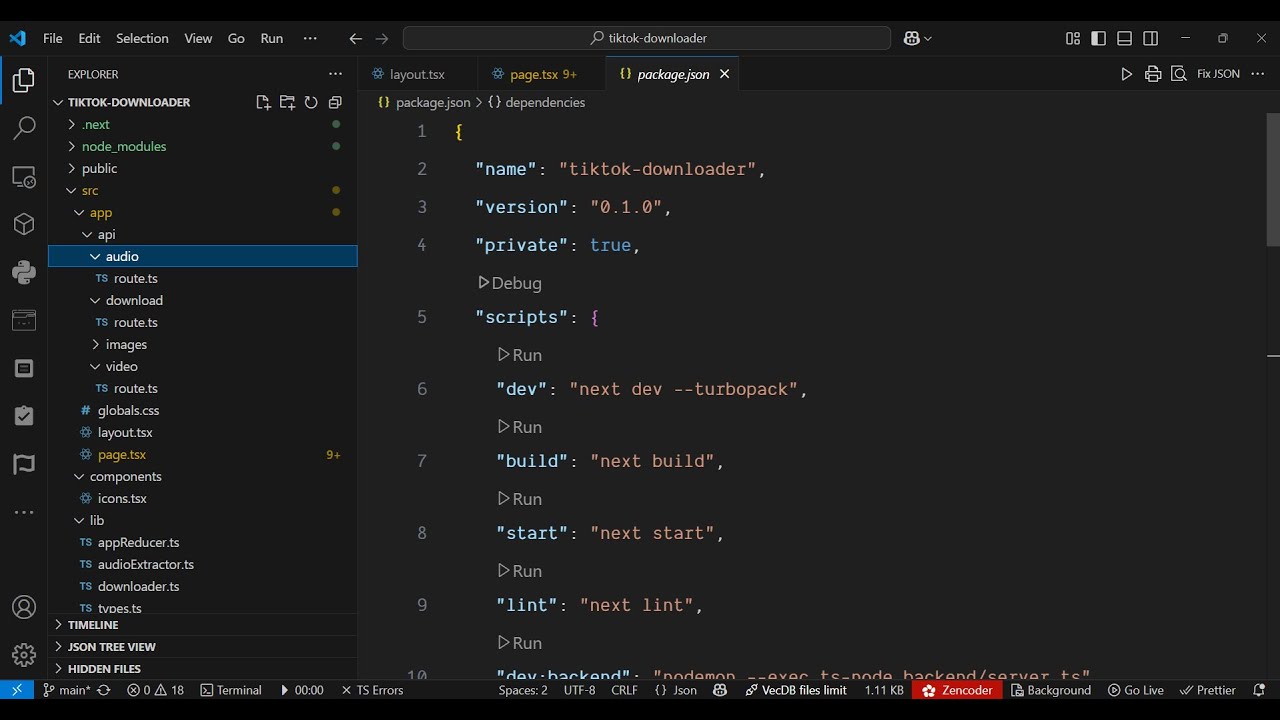Open the Manage gear icon
Viewport: 1280px width, 720px height.
(24, 655)
